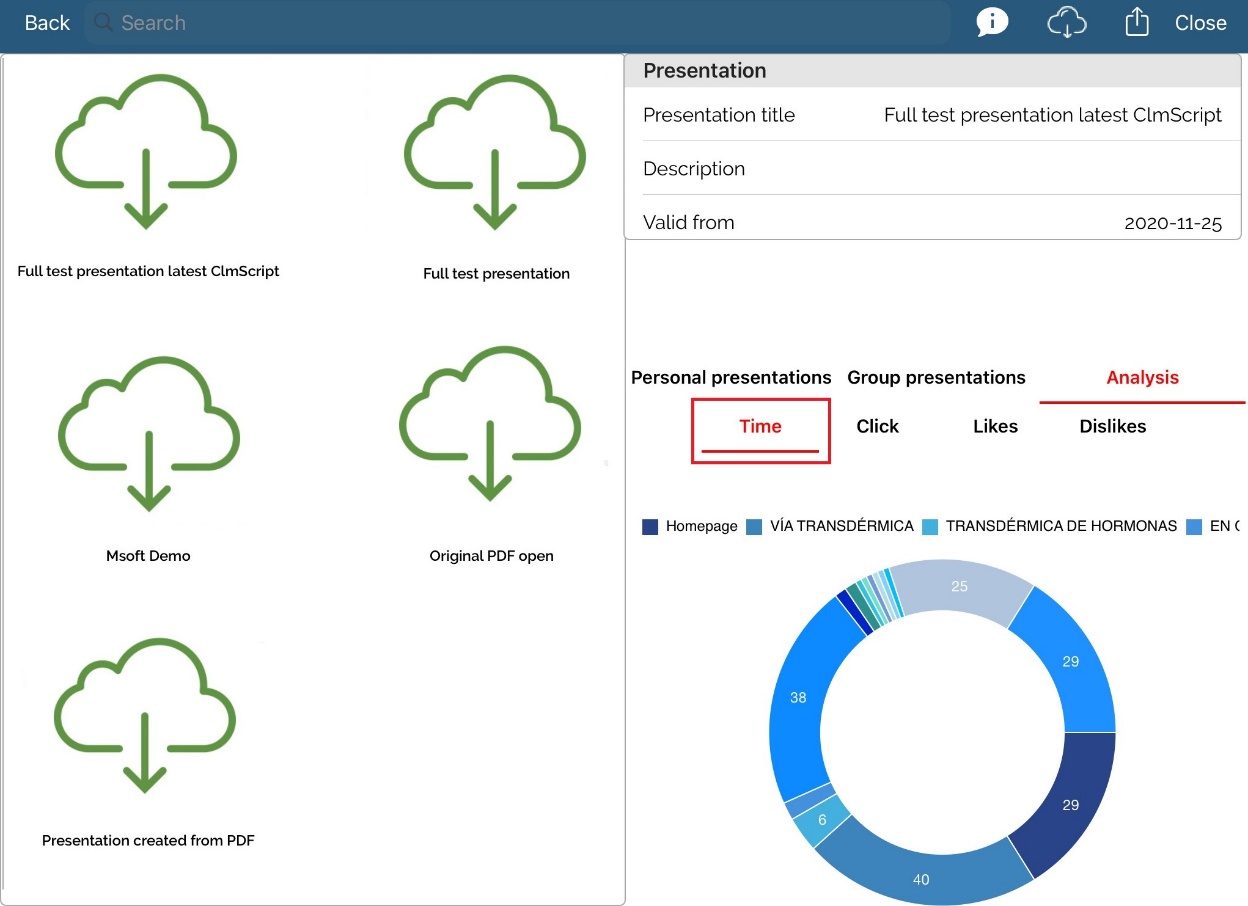
Task: Download the Full test presentation cloud icon
Action: tap(495, 150)
